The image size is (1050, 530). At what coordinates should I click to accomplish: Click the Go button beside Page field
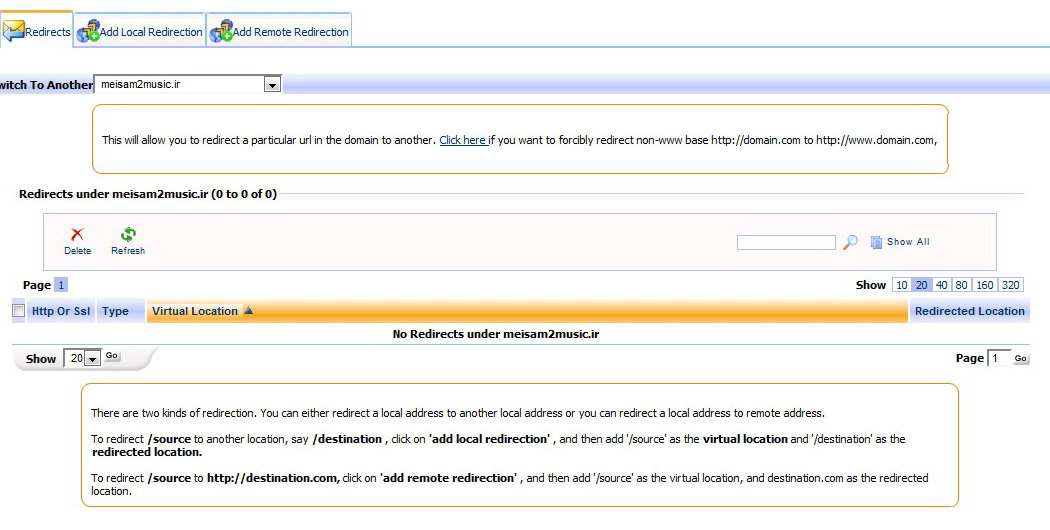(1021, 358)
